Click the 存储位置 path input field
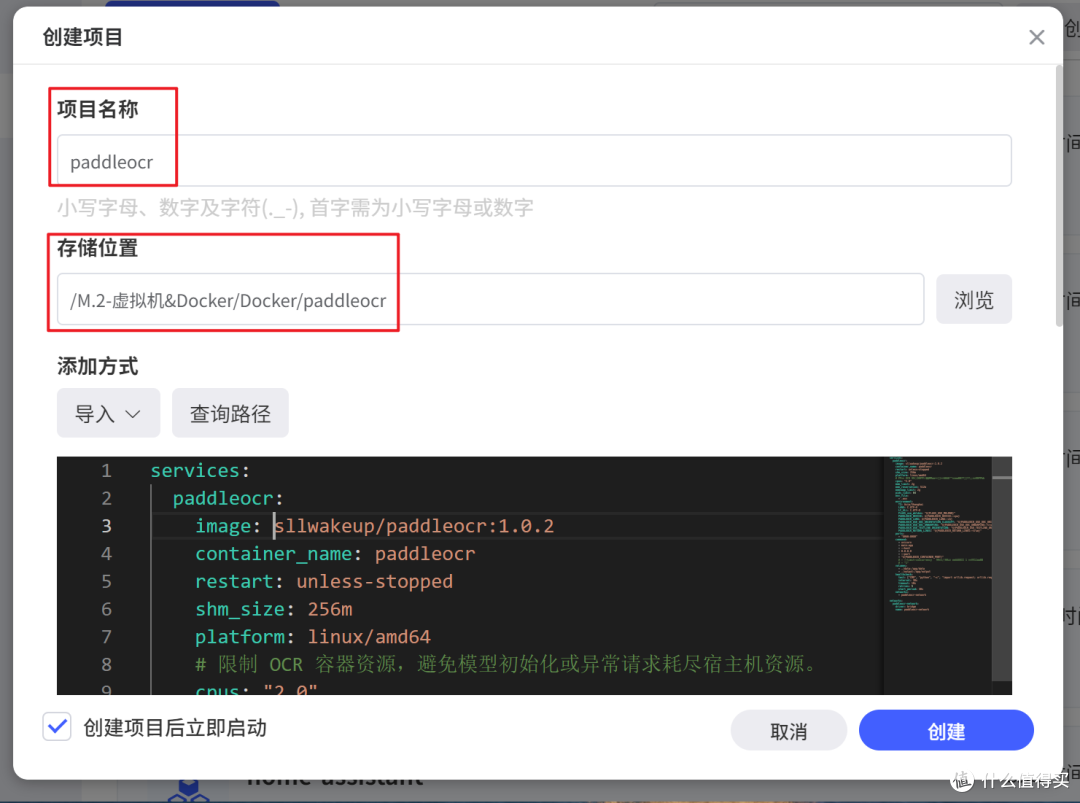 pos(490,300)
